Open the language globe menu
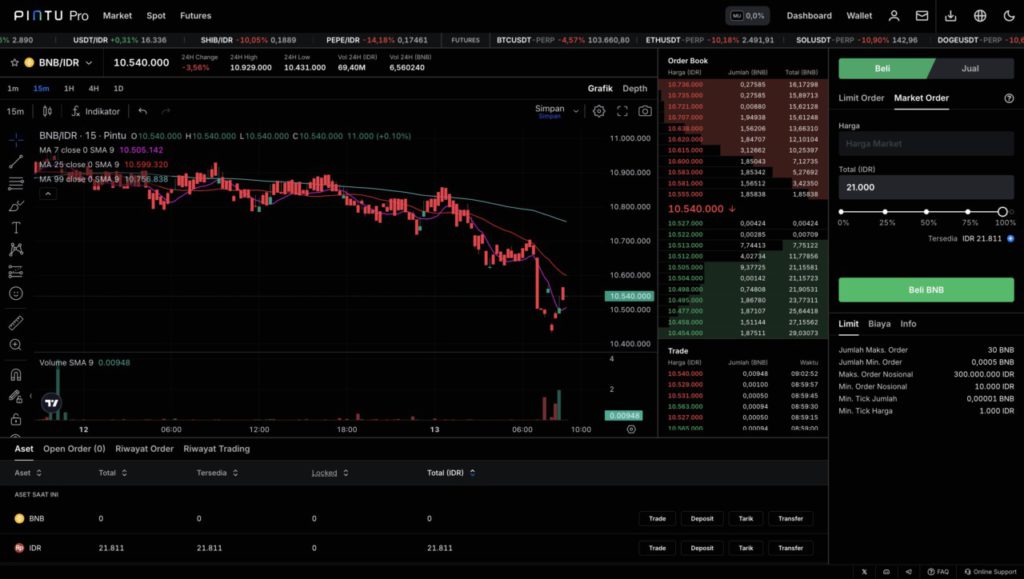Viewport: 1024px width, 579px height. click(x=980, y=16)
